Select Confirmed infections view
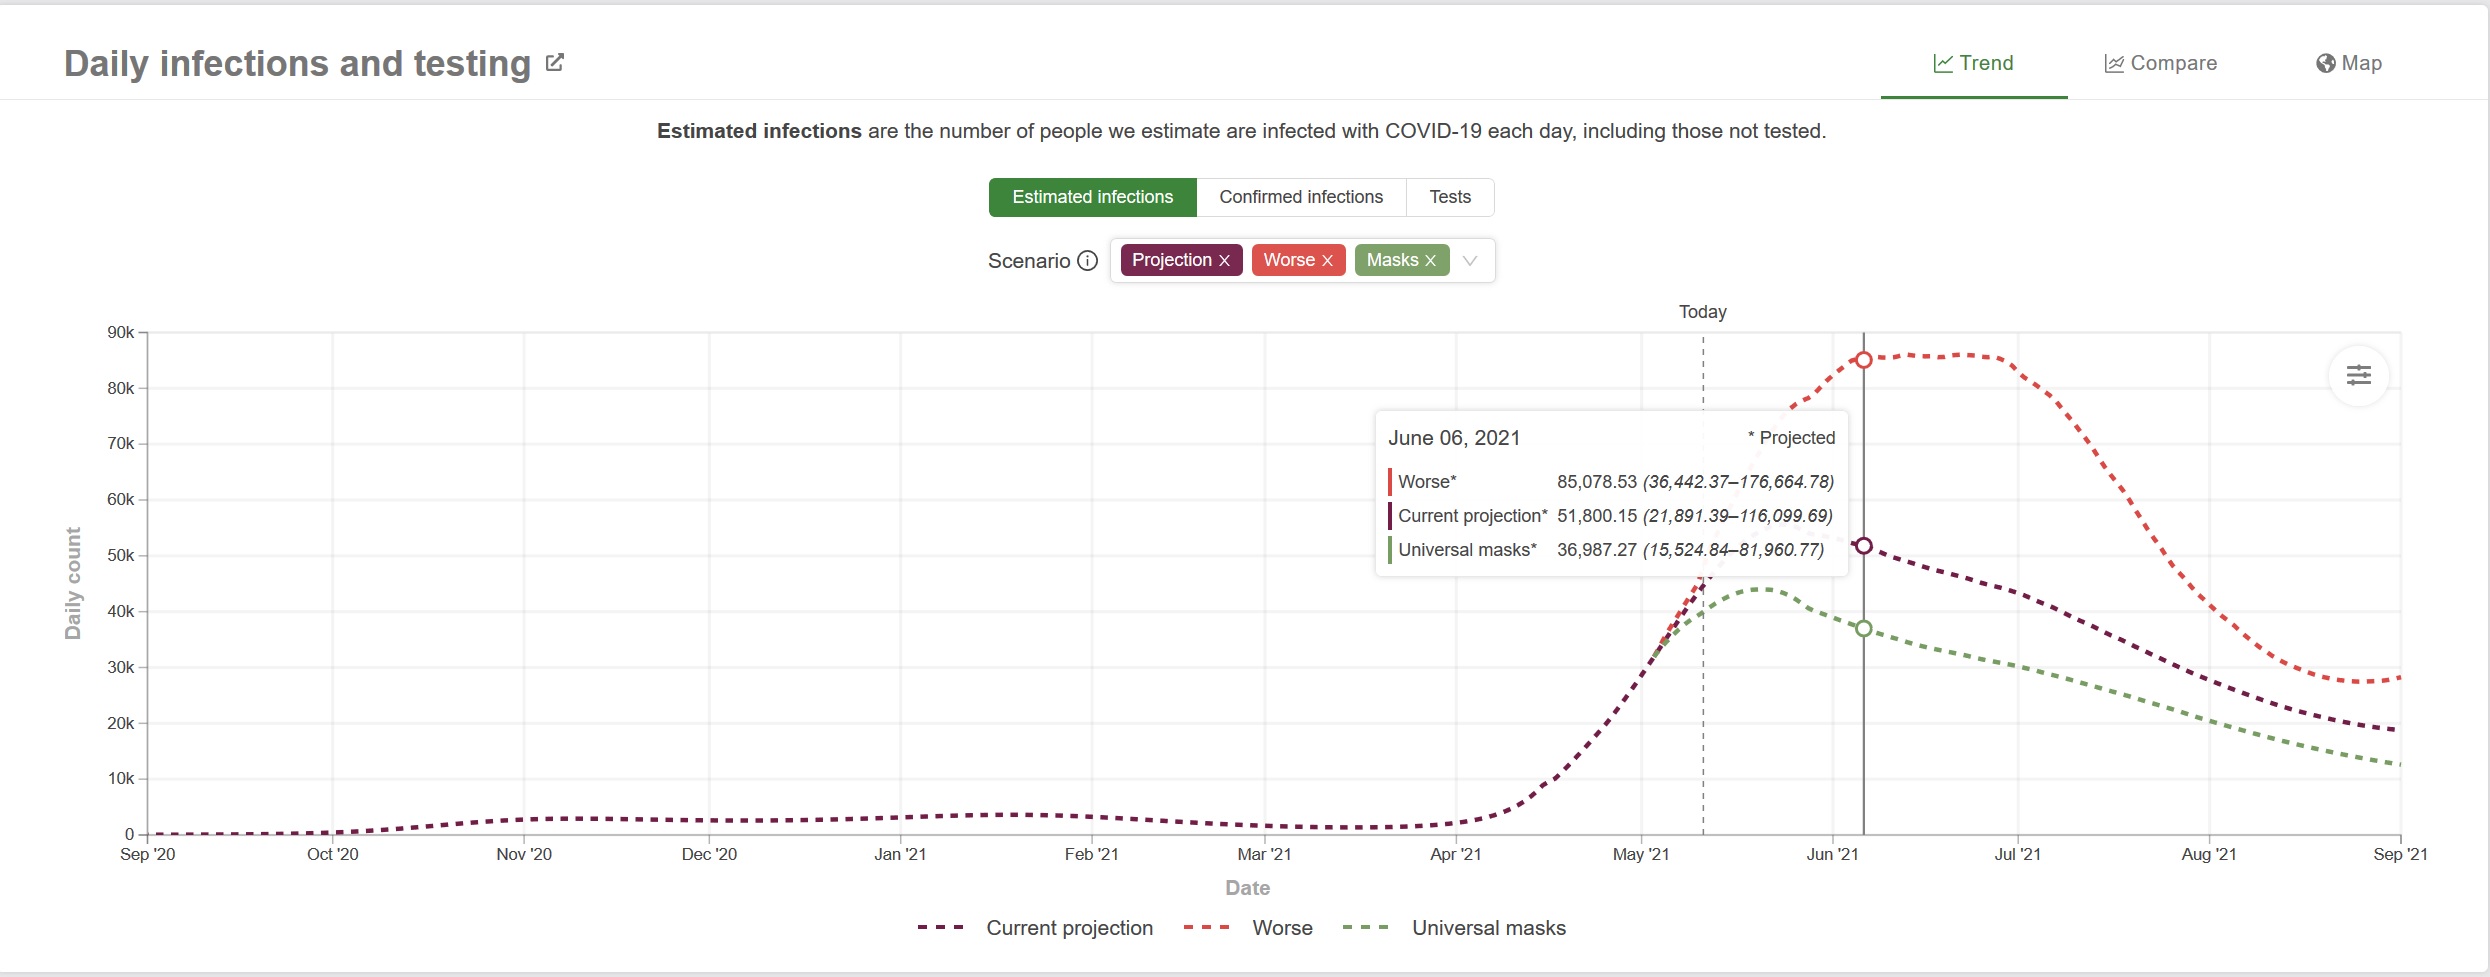 [x=1301, y=197]
